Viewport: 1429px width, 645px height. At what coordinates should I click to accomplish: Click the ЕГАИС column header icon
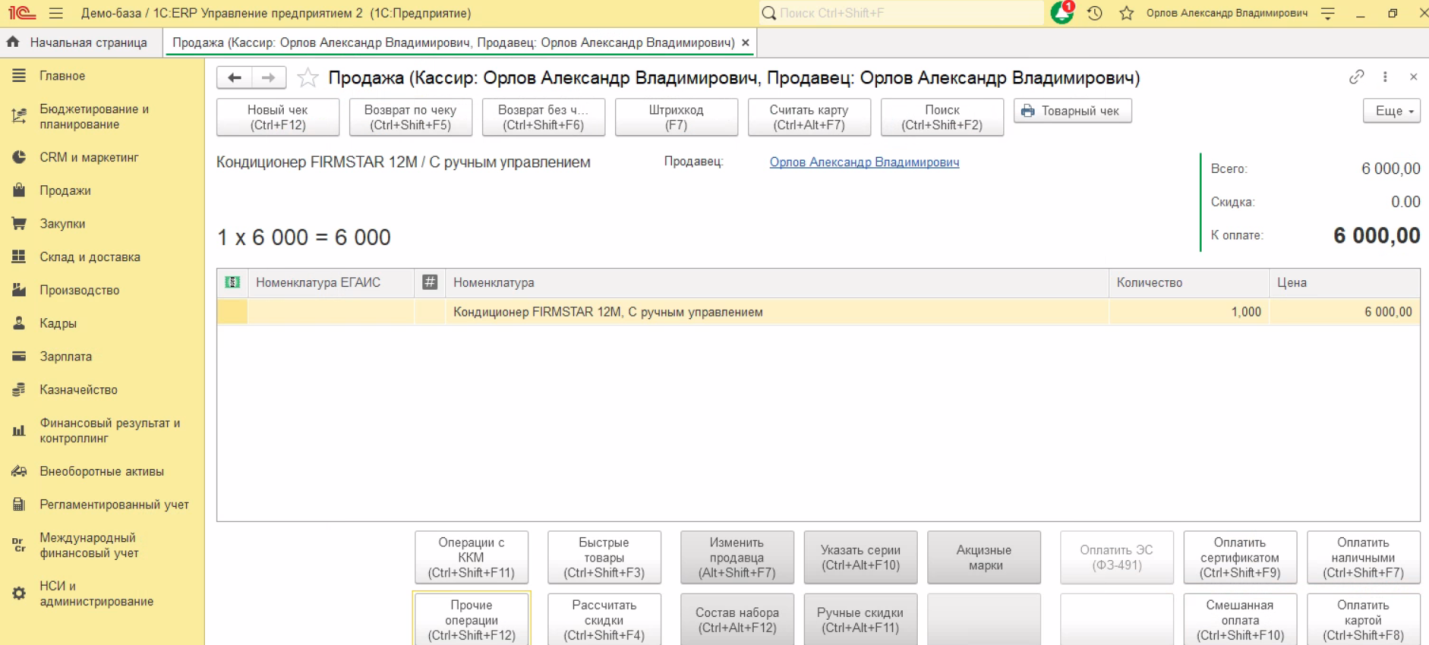[x=232, y=283]
